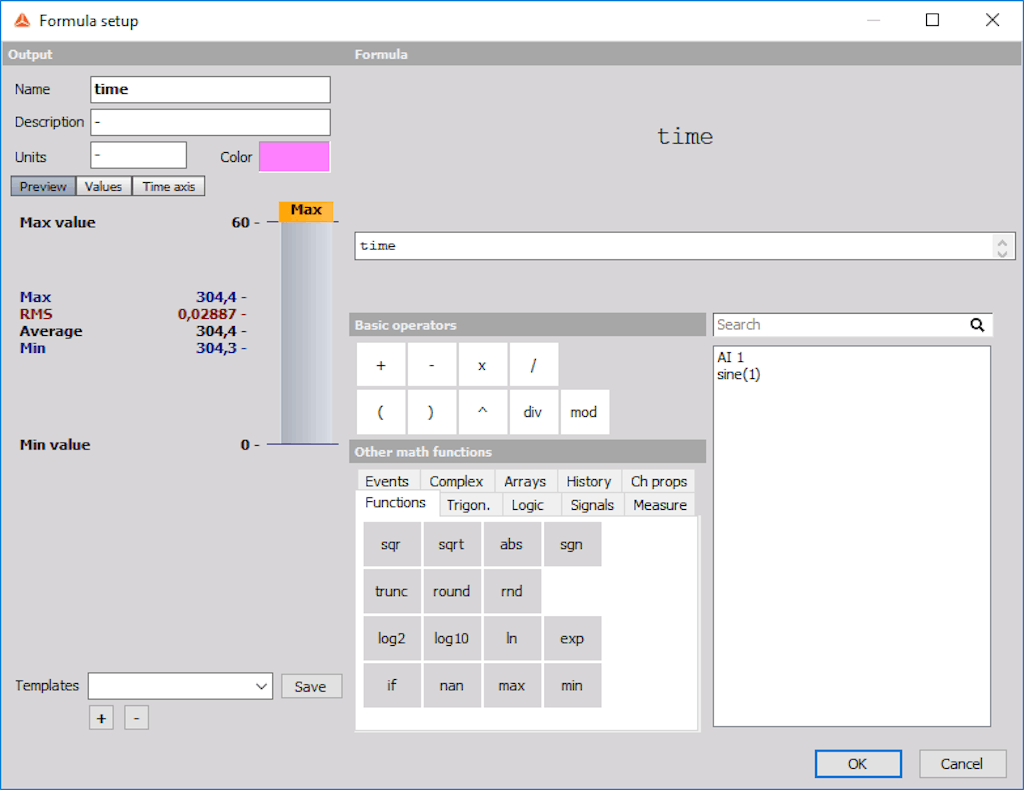The width and height of the screenshot is (1024, 790).
Task: Click the search magnifier icon
Action: pyautogui.click(x=977, y=324)
